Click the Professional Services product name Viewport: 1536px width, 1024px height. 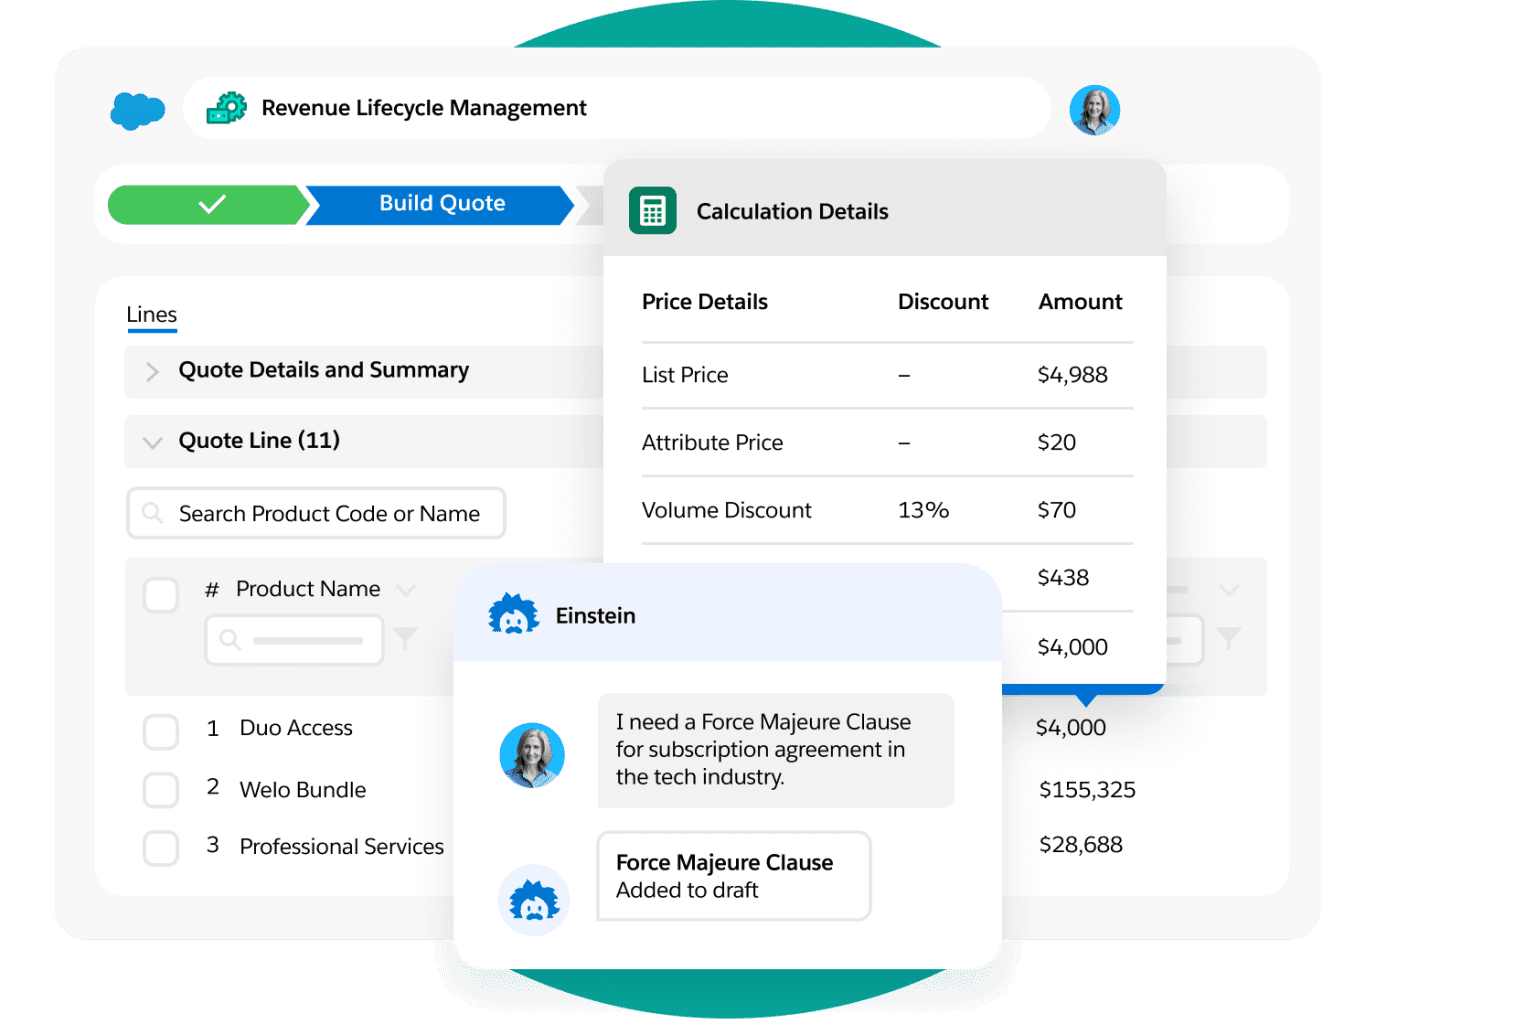(x=342, y=847)
